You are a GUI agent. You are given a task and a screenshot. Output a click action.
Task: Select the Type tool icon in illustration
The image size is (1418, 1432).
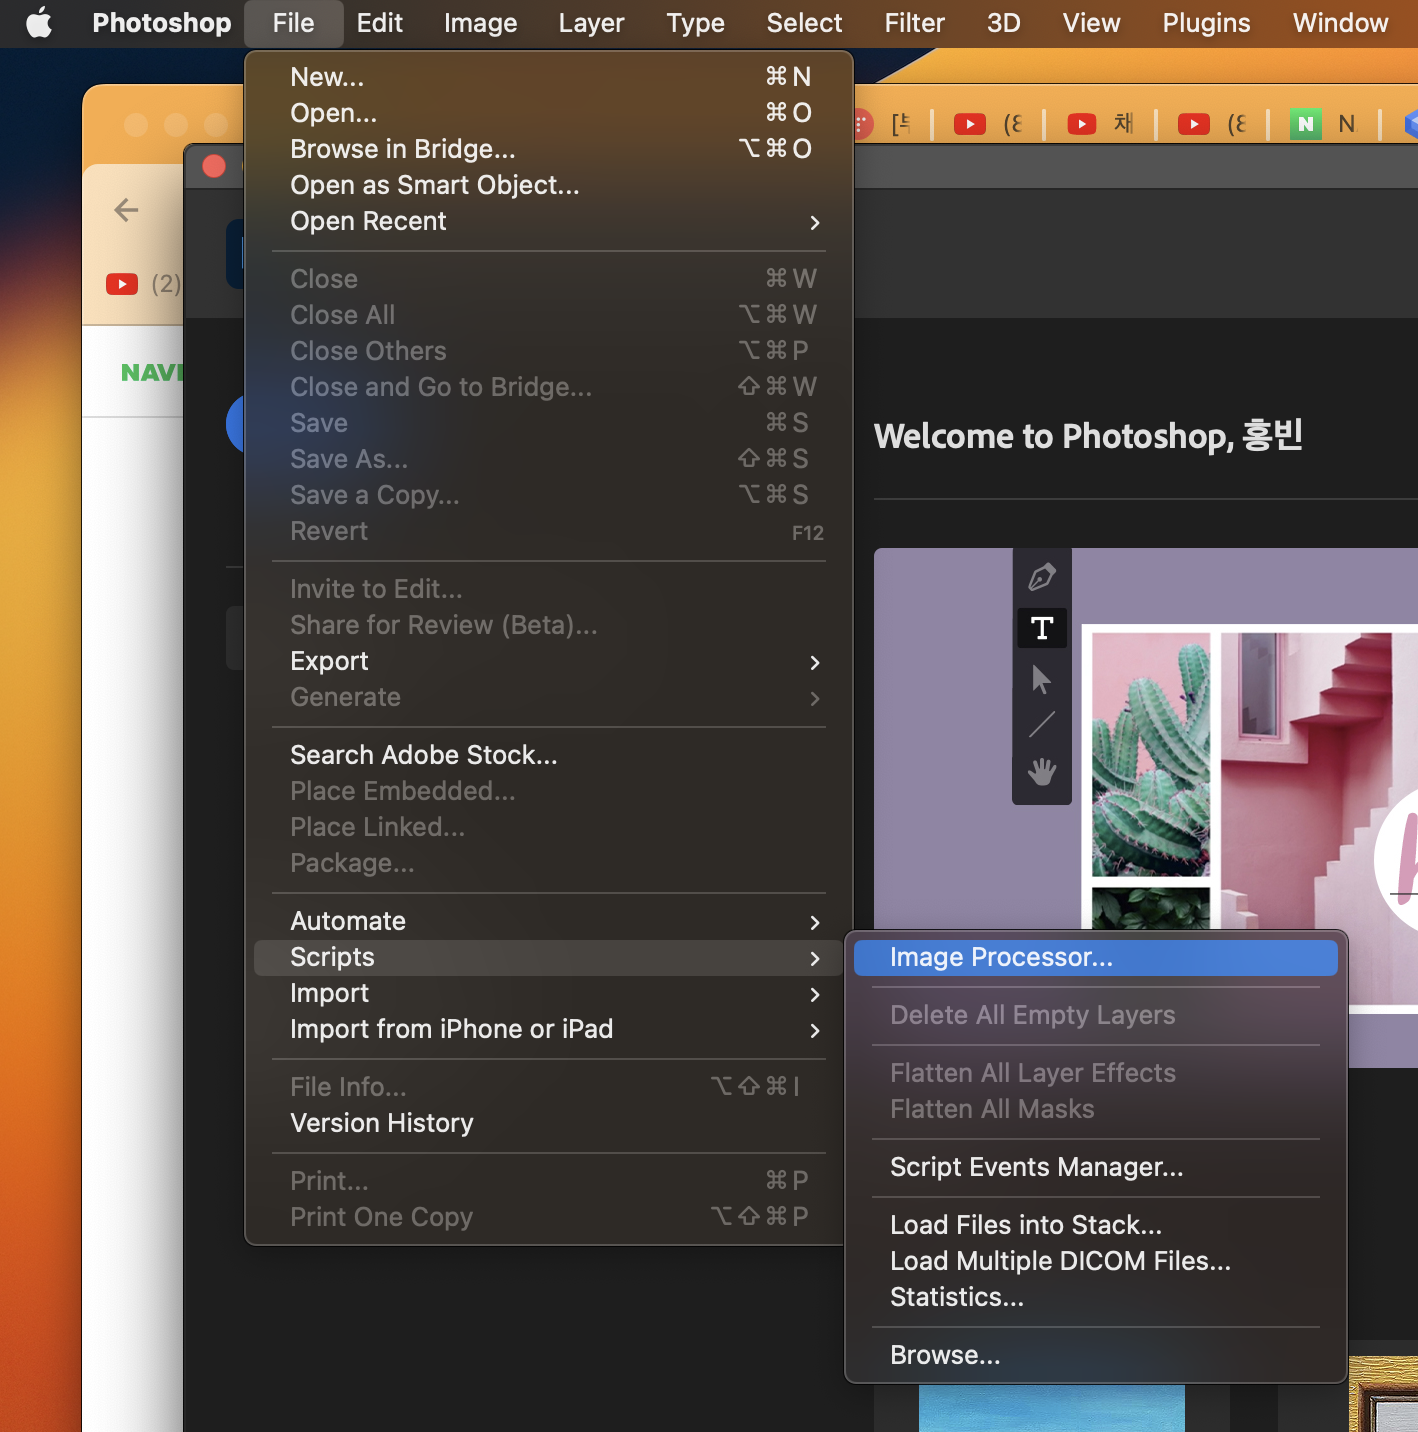click(1042, 628)
